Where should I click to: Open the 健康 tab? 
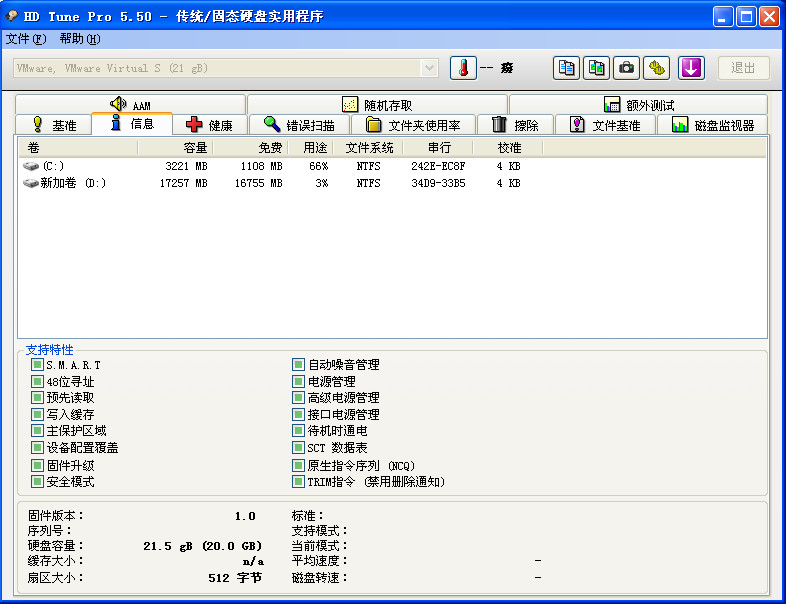click(210, 124)
